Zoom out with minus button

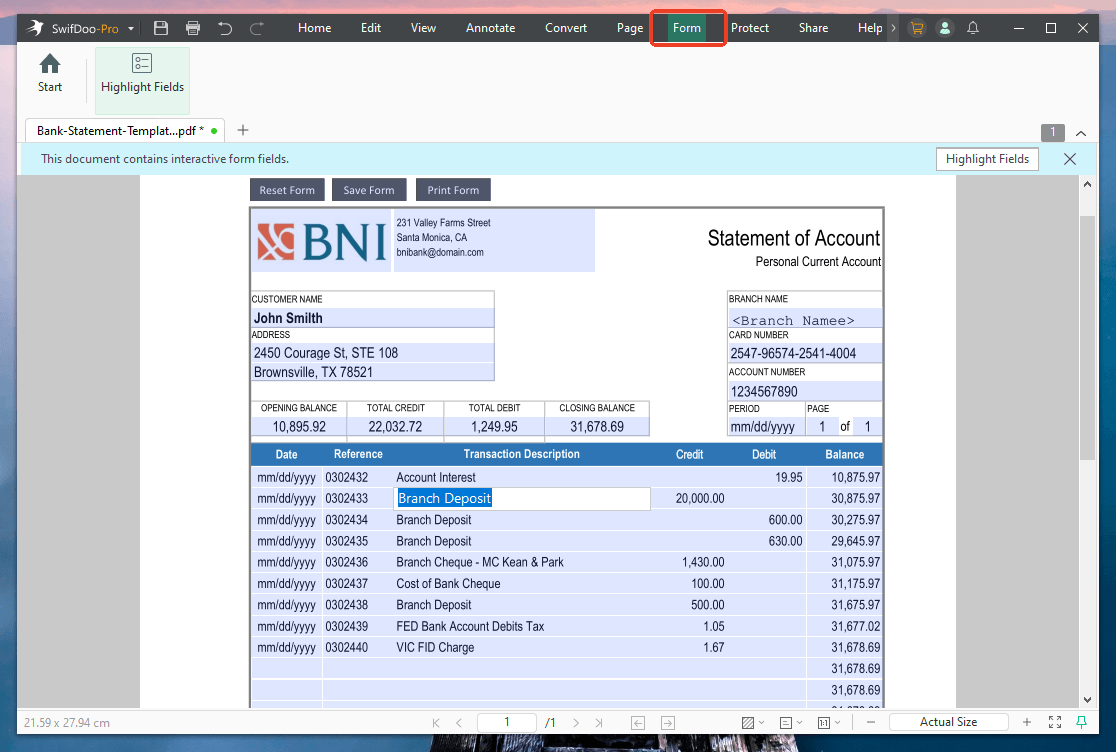[870, 722]
